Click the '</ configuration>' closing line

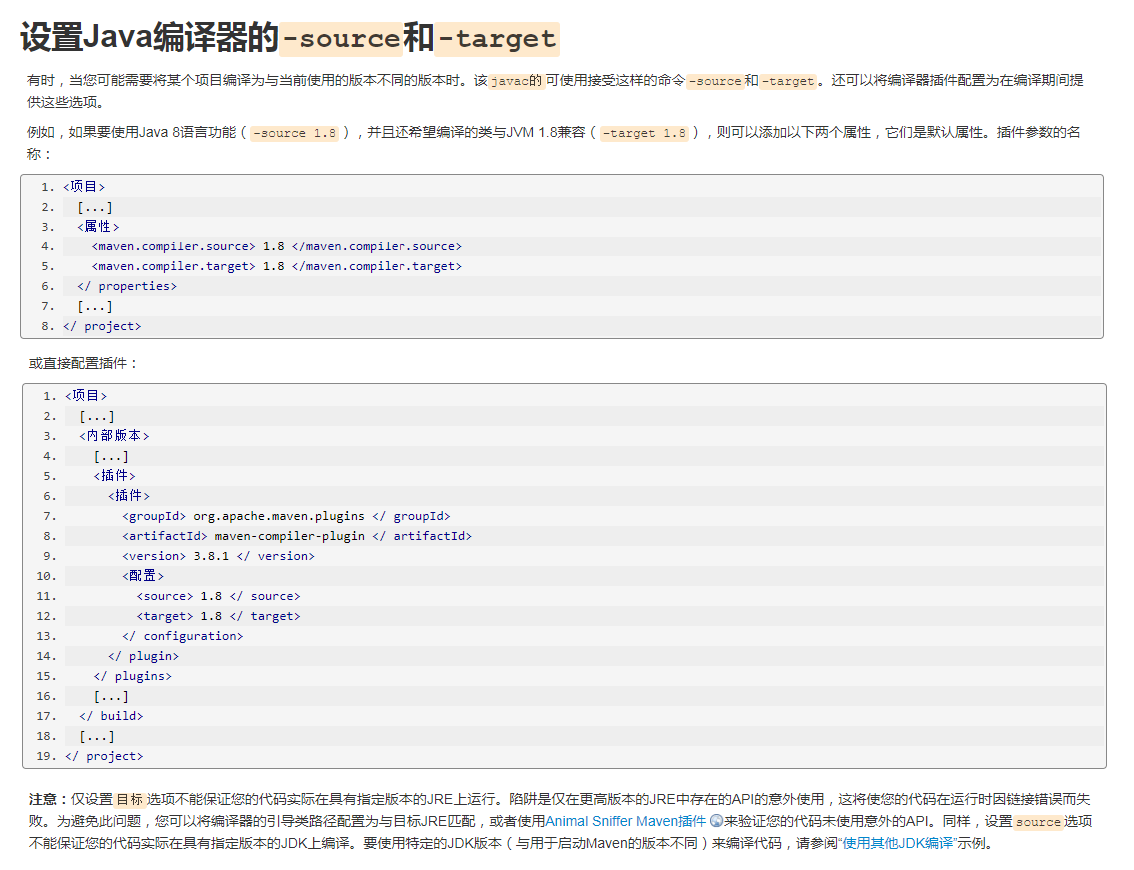pos(182,636)
